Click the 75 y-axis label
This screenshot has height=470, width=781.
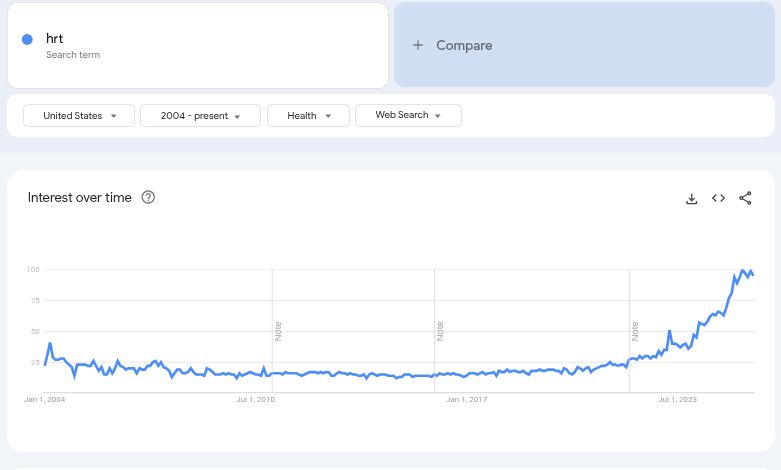(35, 300)
